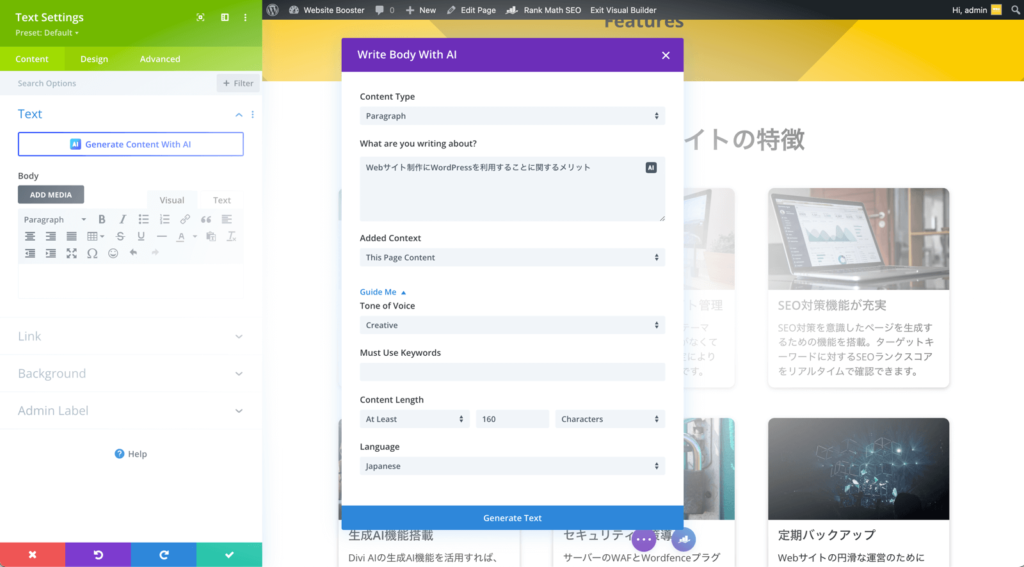The height and width of the screenshot is (567, 1024).
Task: Open the New menu in admin bar
Action: pos(421,10)
